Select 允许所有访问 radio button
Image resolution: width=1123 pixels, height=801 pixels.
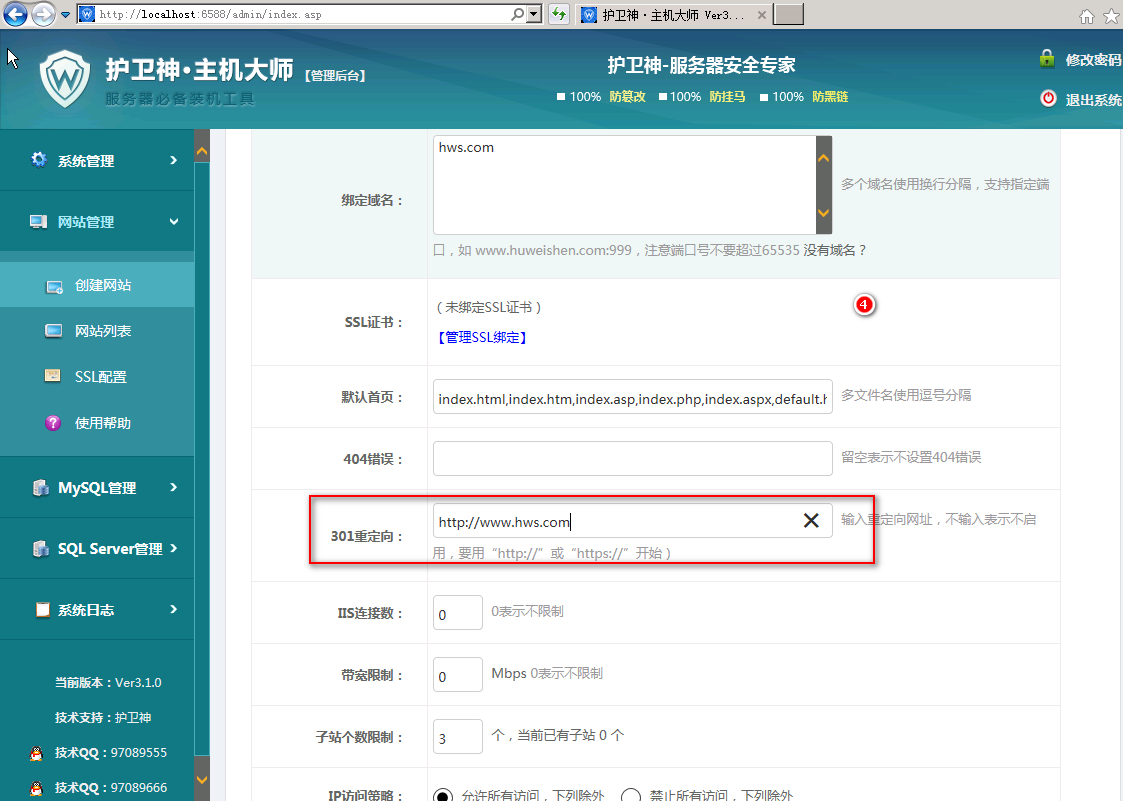pos(442,796)
